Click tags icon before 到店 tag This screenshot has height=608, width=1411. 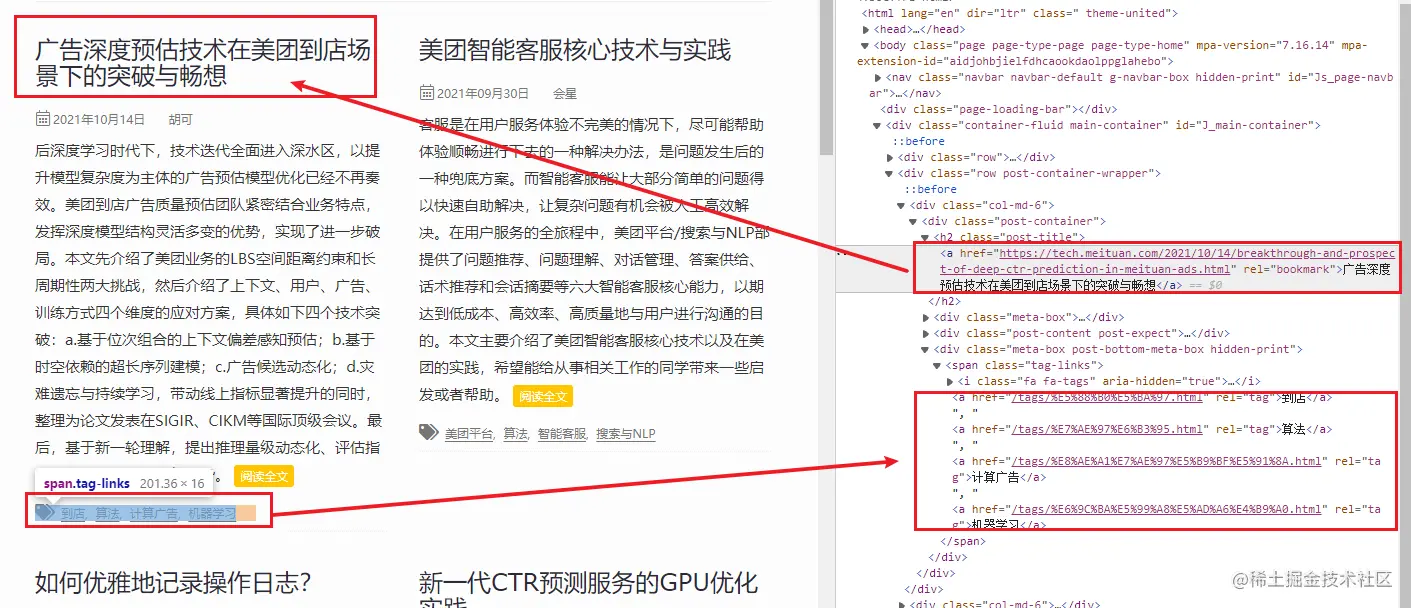(45, 513)
